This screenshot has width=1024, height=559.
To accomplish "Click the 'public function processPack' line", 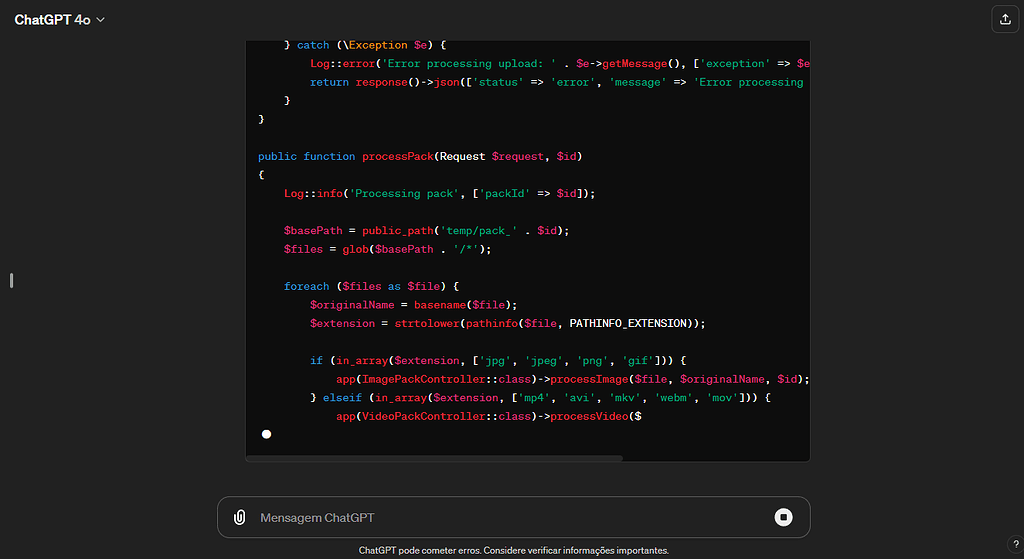I will coord(420,156).
